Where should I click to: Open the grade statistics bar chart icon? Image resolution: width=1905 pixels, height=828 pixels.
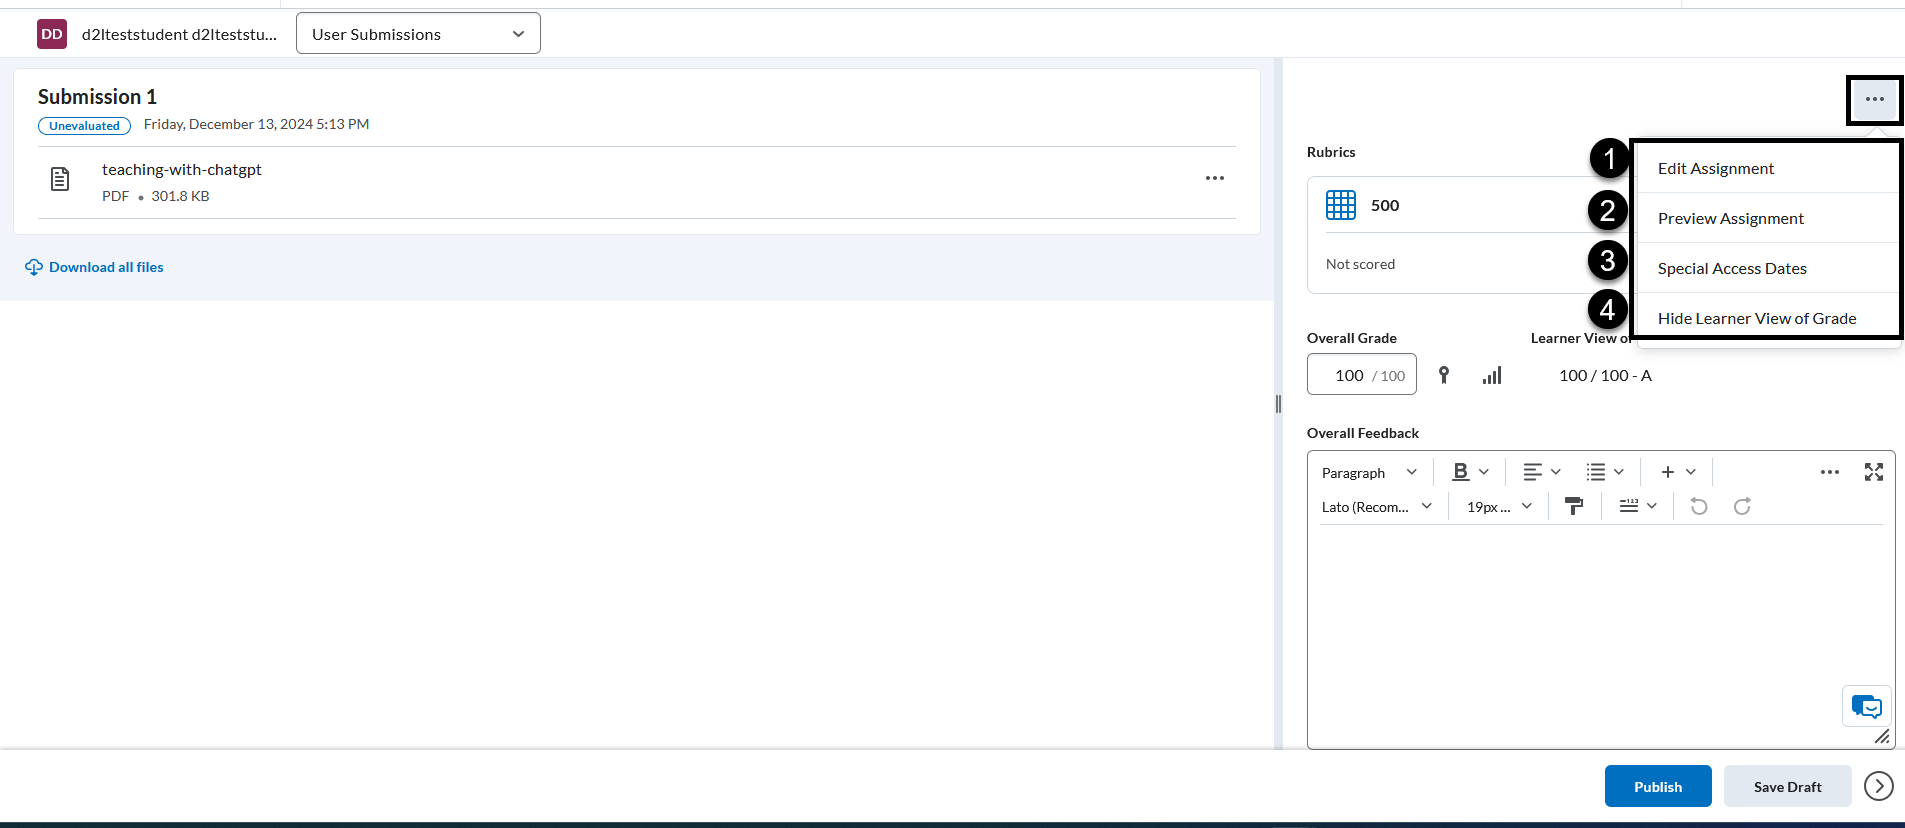click(1492, 376)
